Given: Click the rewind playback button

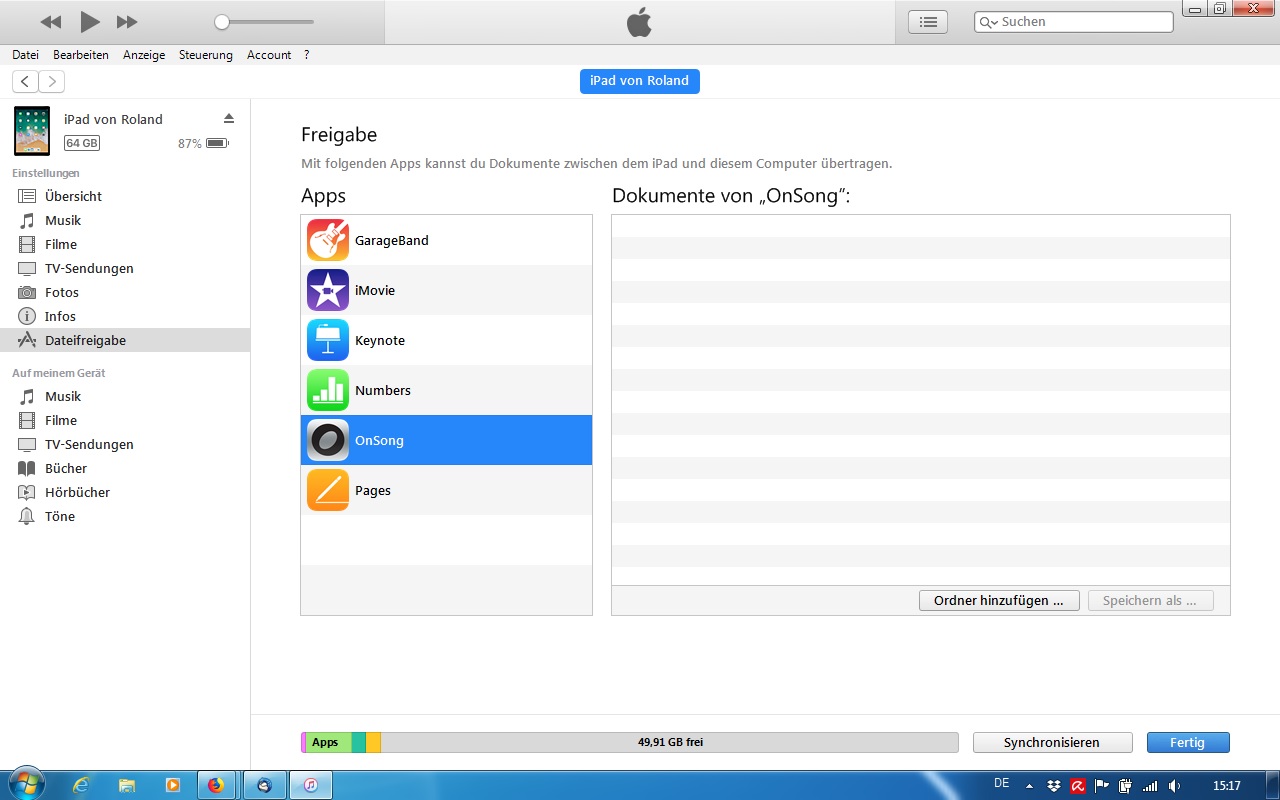Looking at the screenshot, I should (x=51, y=22).
